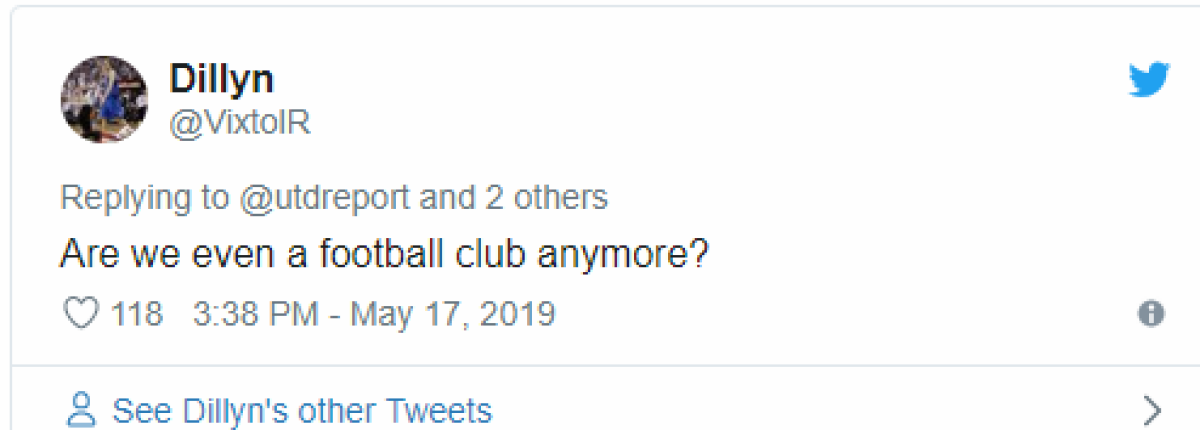Viewport: 1200px width, 430px height.
Task: Click the tweet text about football club
Action: (384, 254)
